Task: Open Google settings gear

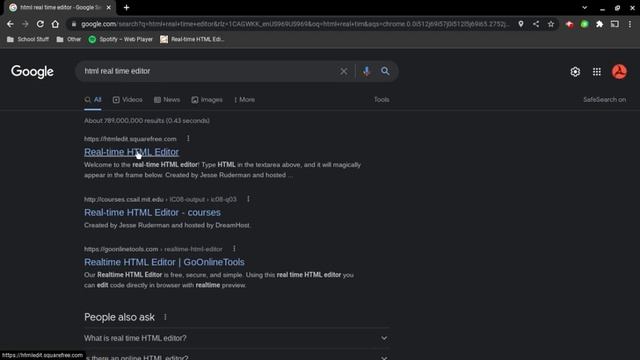Action: [x=575, y=72]
